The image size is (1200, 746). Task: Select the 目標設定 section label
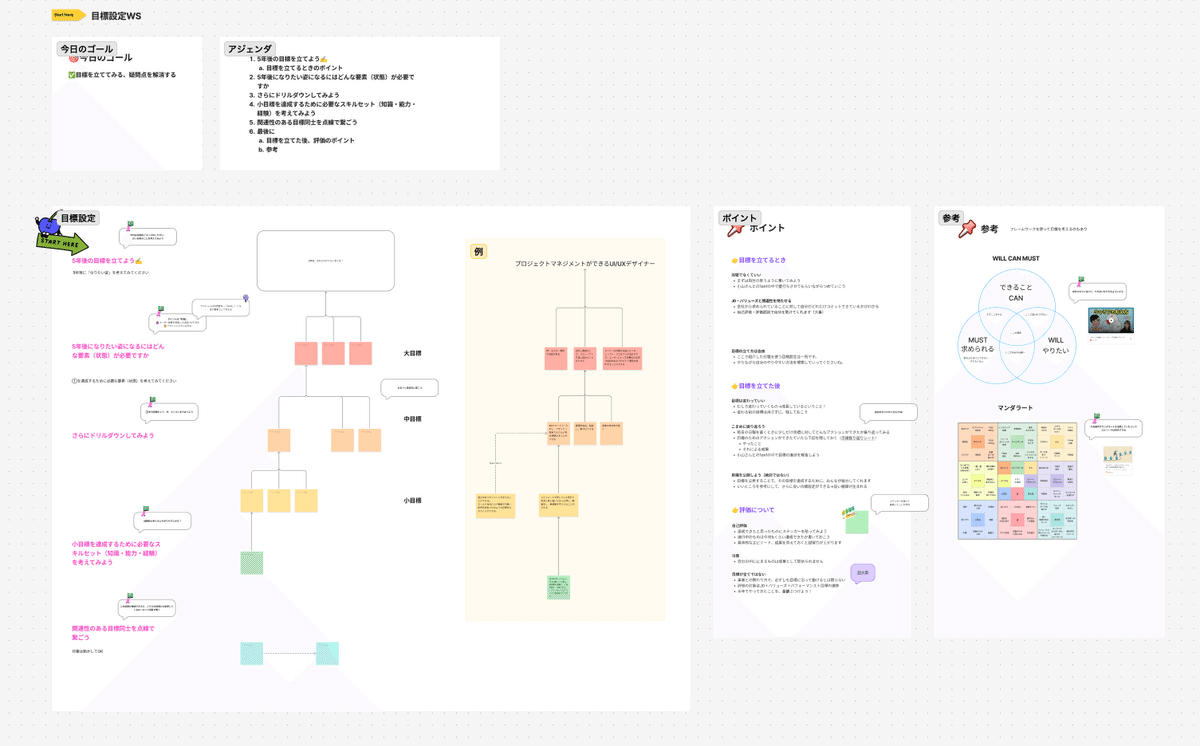(78, 217)
